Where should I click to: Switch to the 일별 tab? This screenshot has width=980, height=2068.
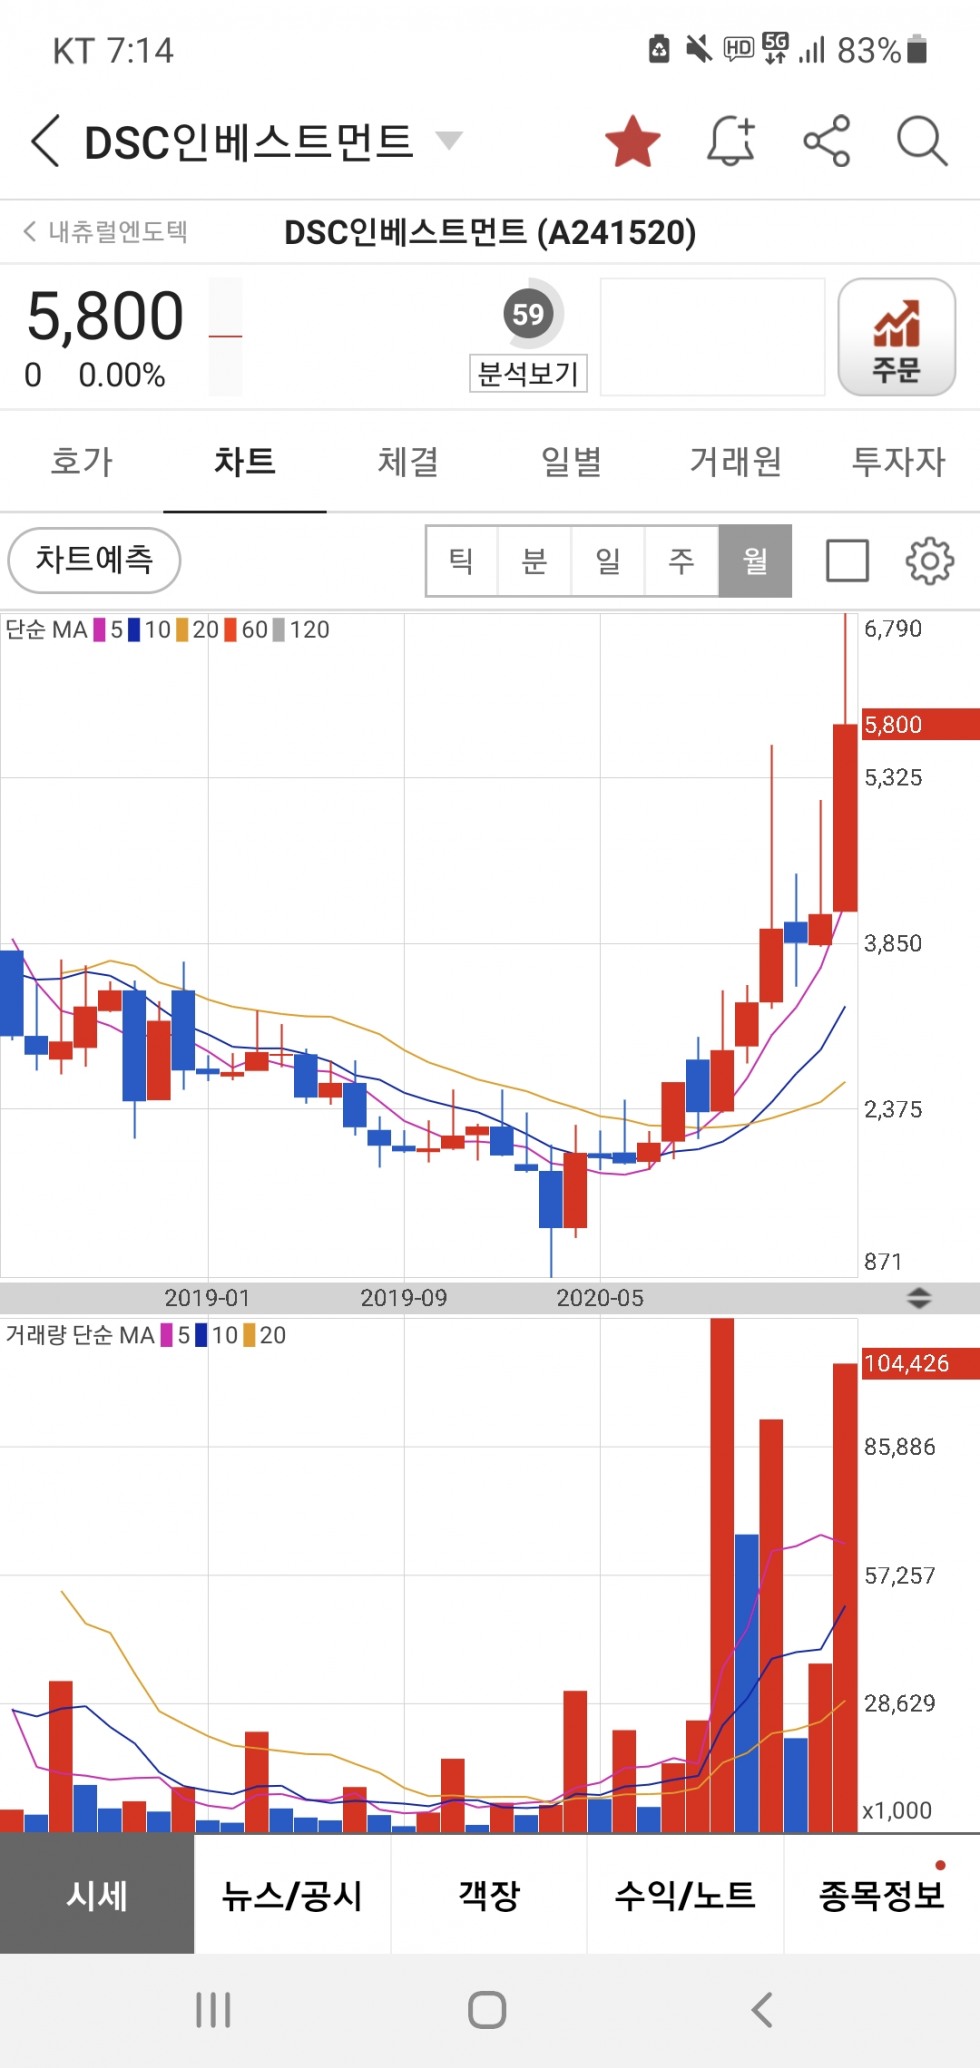pyautogui.click(x=571, y=461)
